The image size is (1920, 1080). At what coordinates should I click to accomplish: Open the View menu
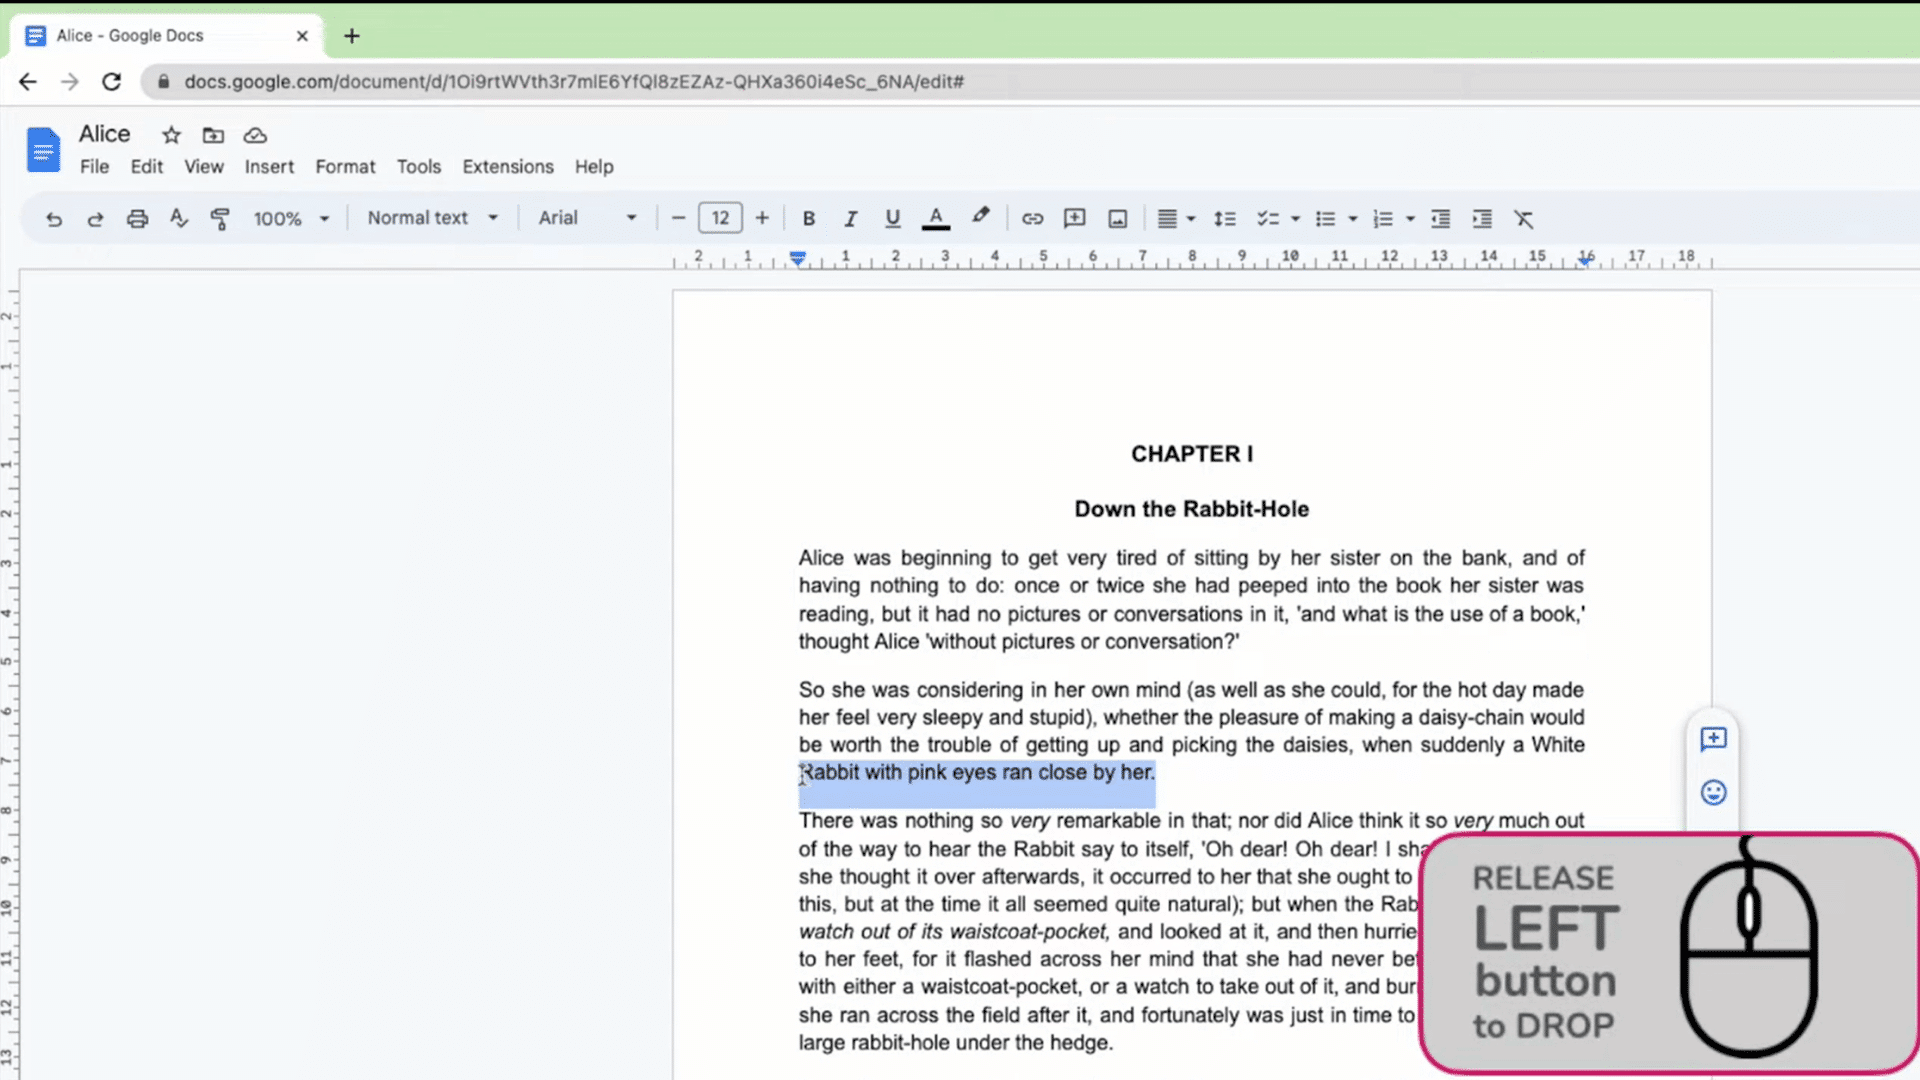click(204, 167)
